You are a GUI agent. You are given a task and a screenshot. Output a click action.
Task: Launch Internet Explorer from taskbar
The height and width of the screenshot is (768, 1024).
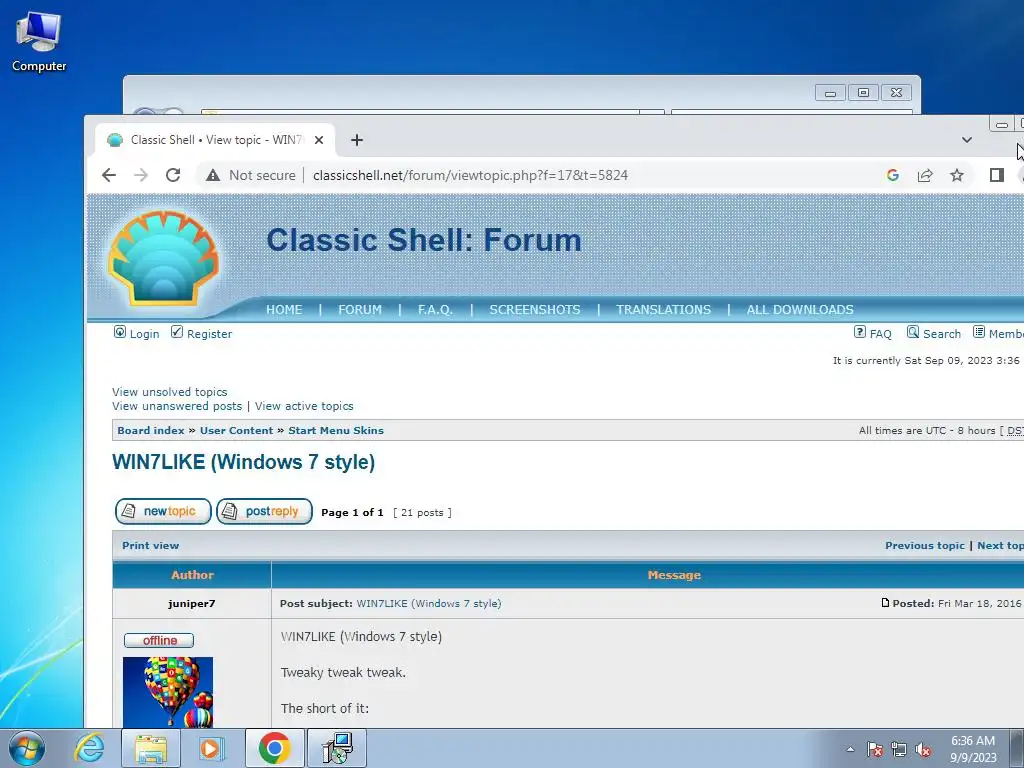(x=89, y=748)
